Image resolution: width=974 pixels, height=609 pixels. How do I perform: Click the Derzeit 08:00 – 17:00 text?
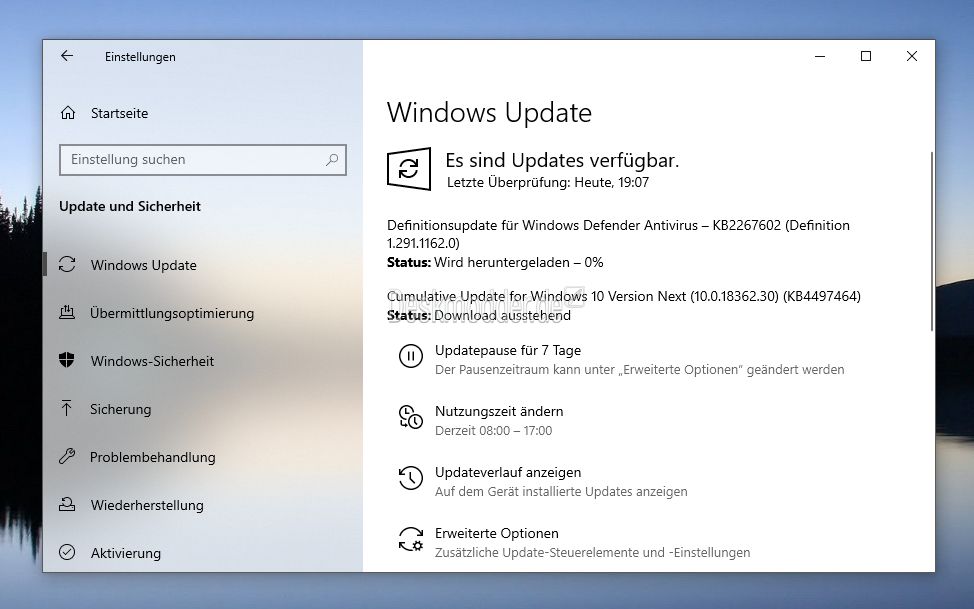(493, 431)
